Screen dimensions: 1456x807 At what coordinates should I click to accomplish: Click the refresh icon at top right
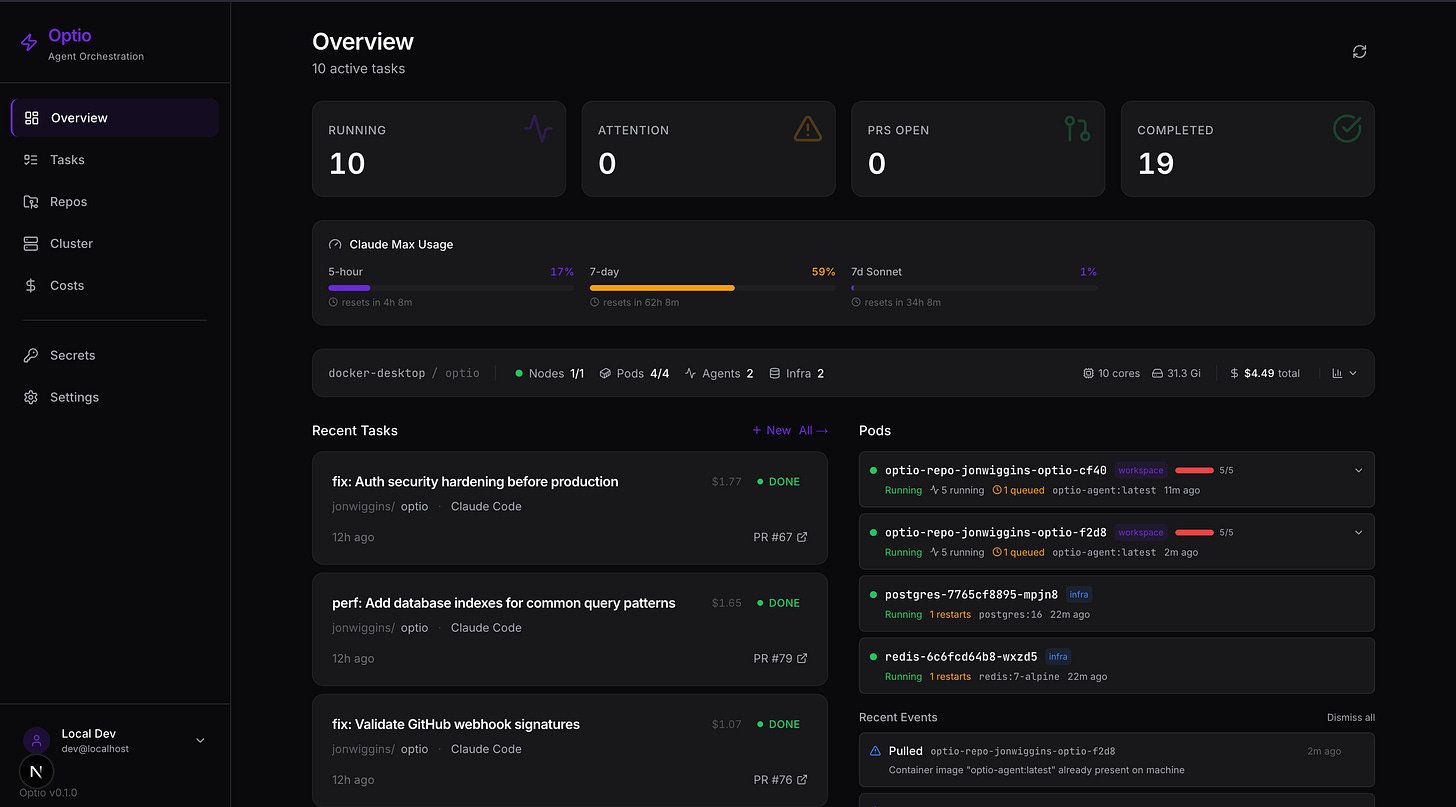[x=1359, y=51]
